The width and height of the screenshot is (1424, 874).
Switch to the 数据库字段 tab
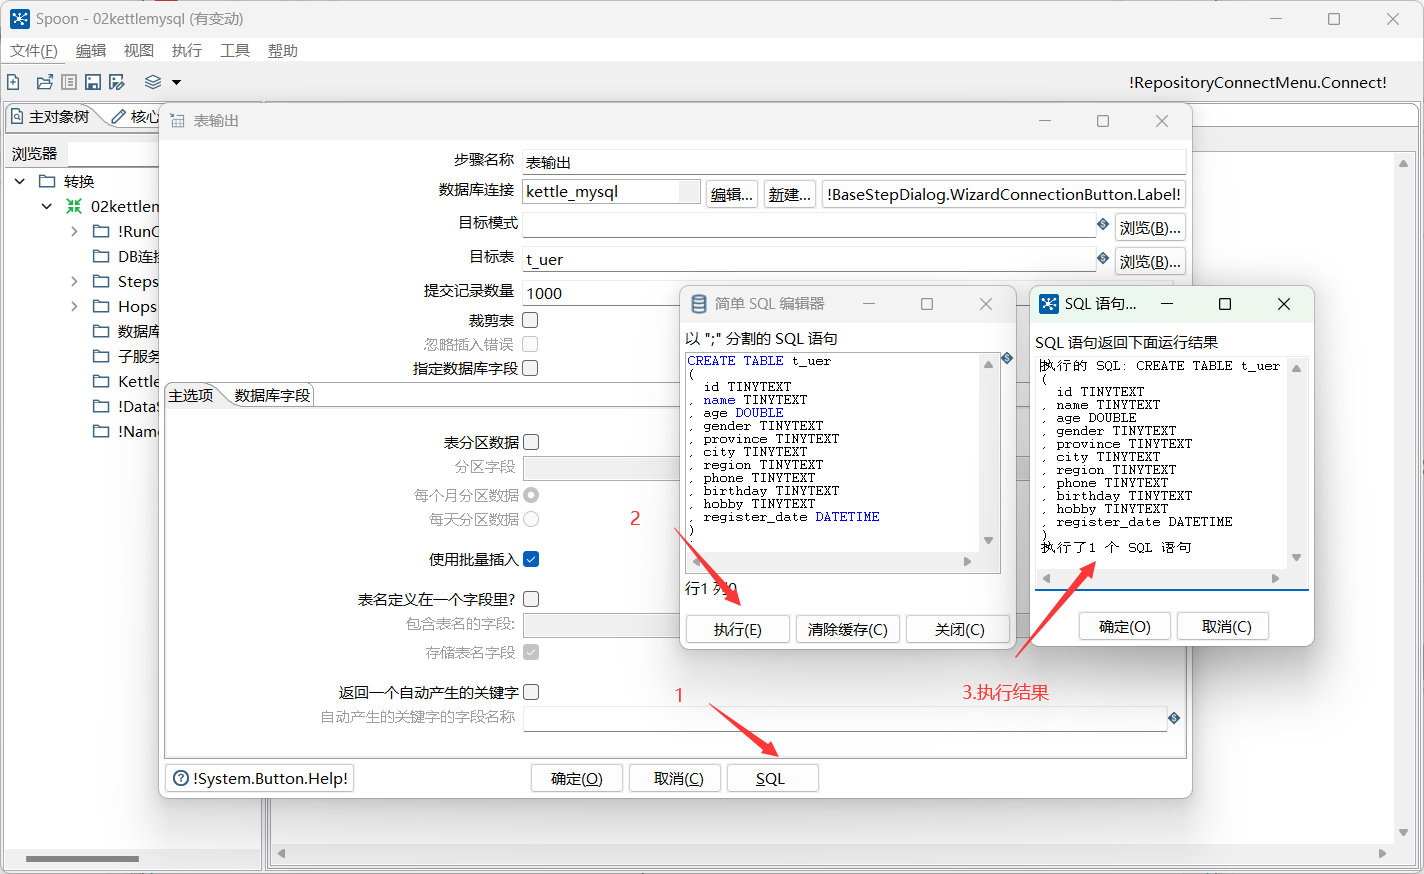pos(273,394)
